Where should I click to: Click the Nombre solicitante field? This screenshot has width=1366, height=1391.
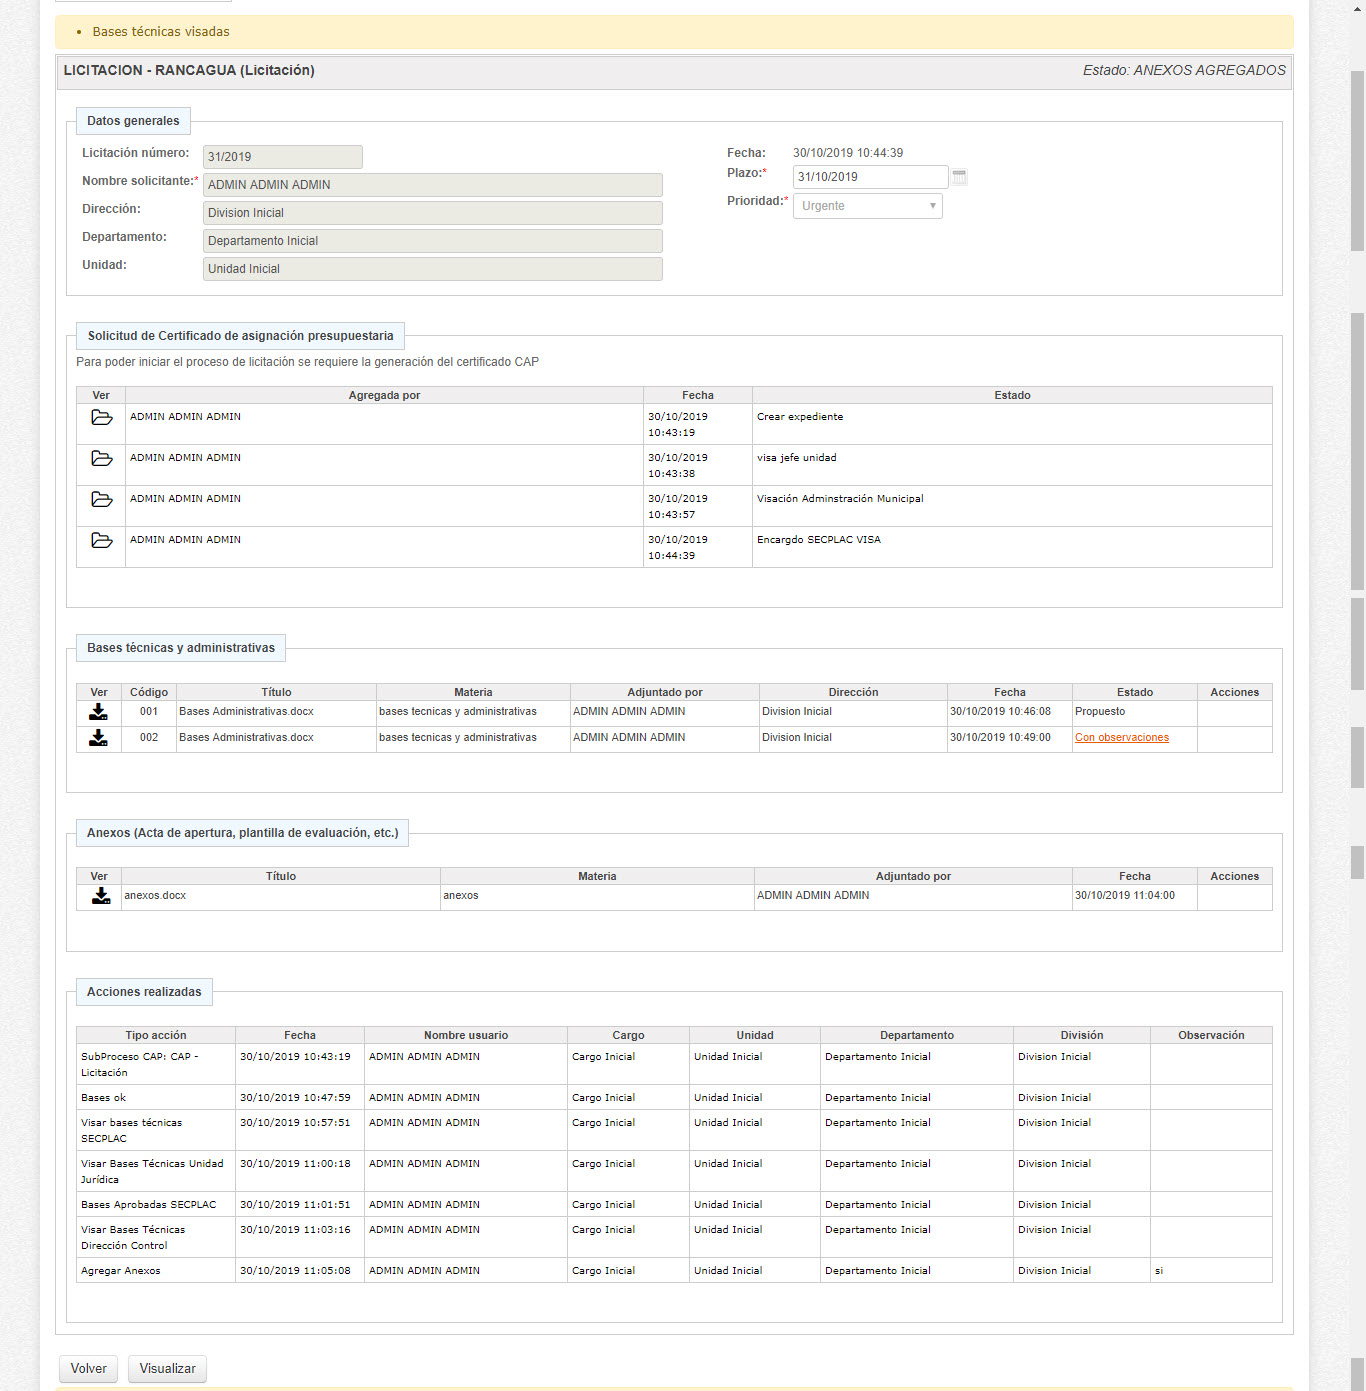tap(432, 185)
